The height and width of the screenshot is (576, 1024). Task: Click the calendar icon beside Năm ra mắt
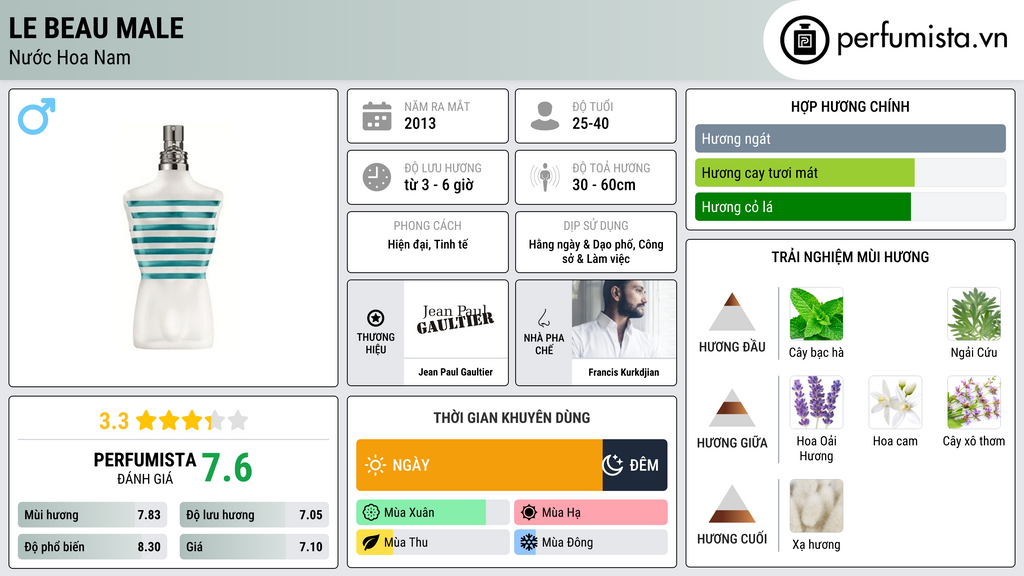[x=377, y=116]
